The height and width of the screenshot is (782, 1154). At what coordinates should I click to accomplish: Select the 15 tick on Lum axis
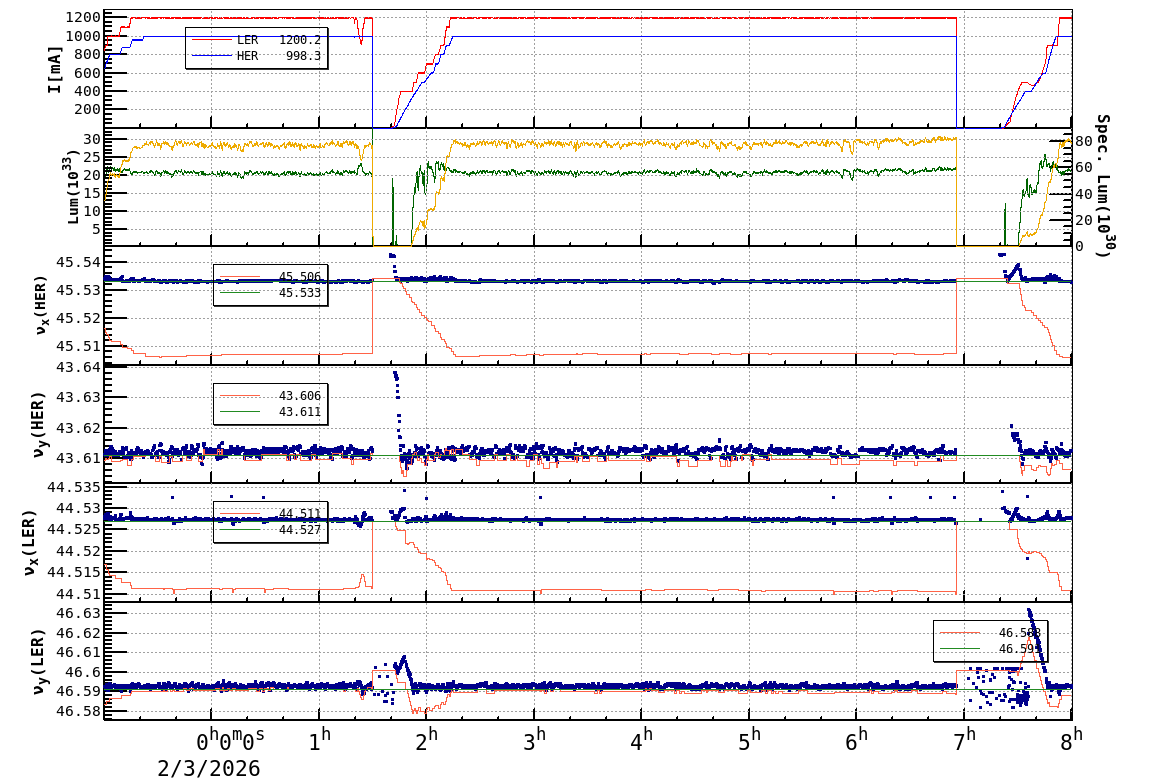(92, 193)
